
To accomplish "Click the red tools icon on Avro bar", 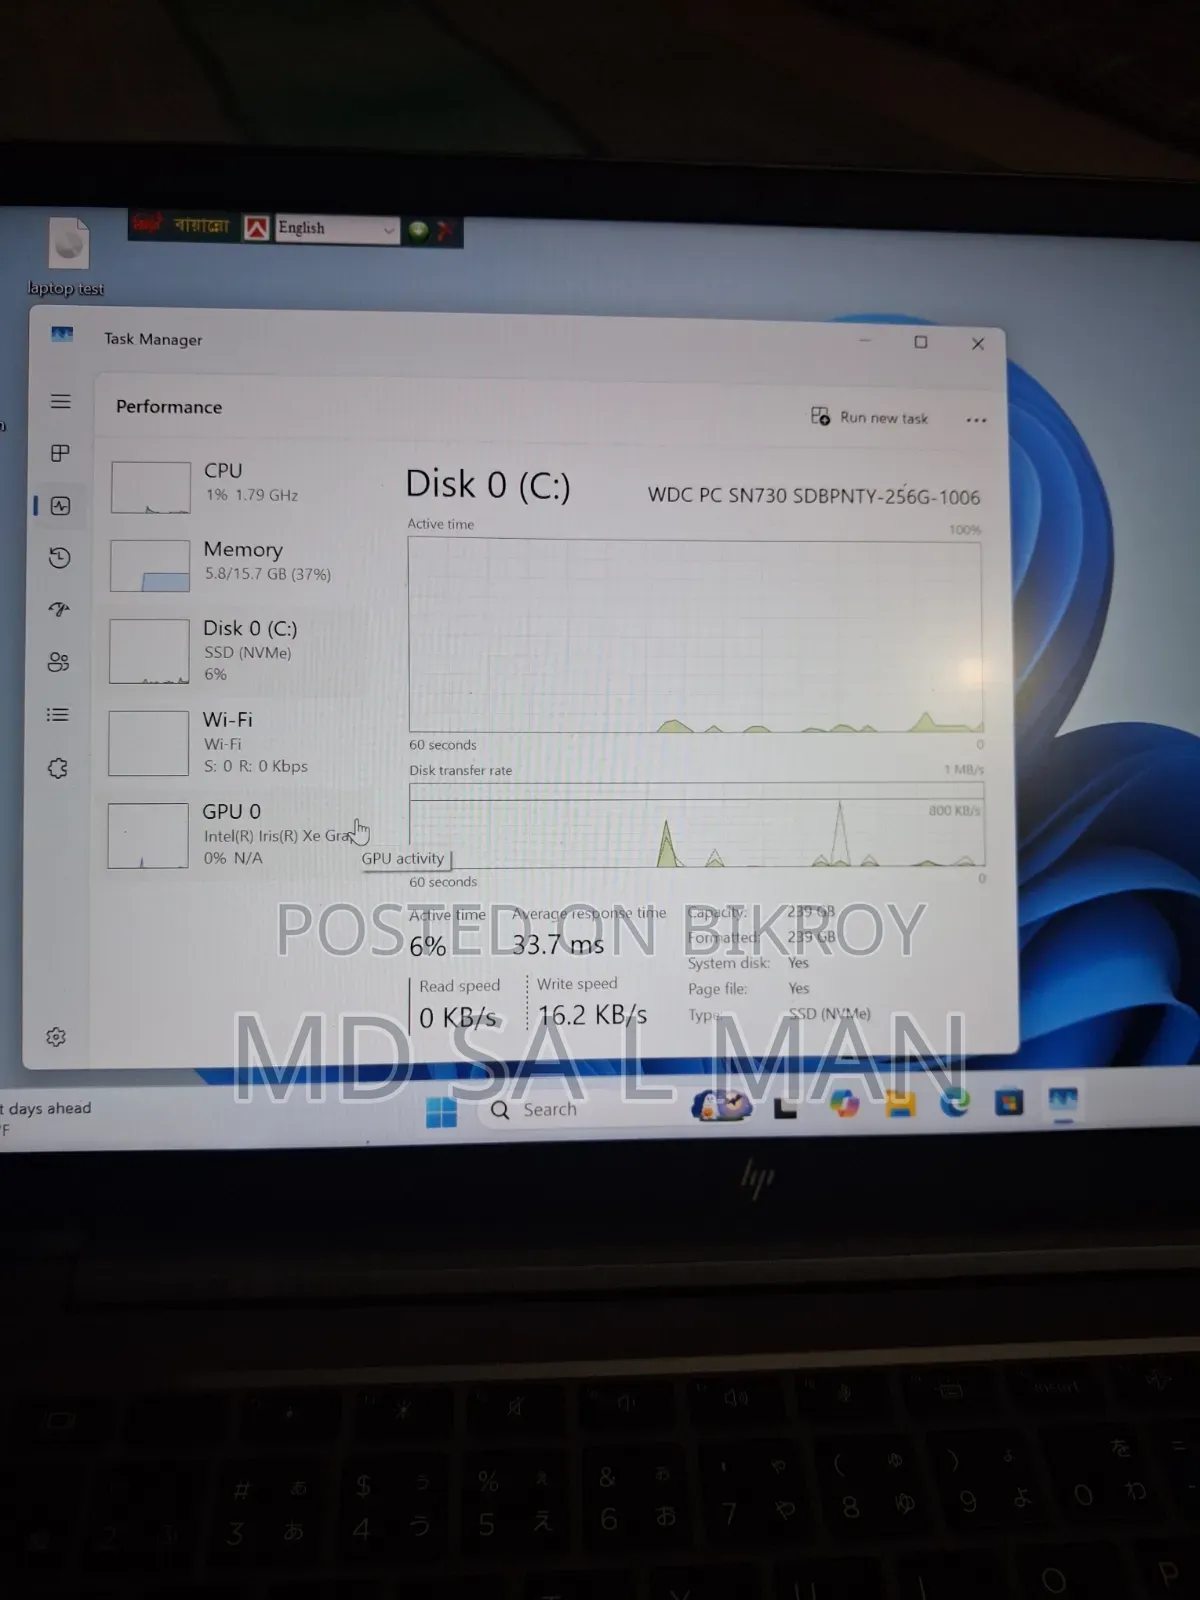I will click(445, 232).
